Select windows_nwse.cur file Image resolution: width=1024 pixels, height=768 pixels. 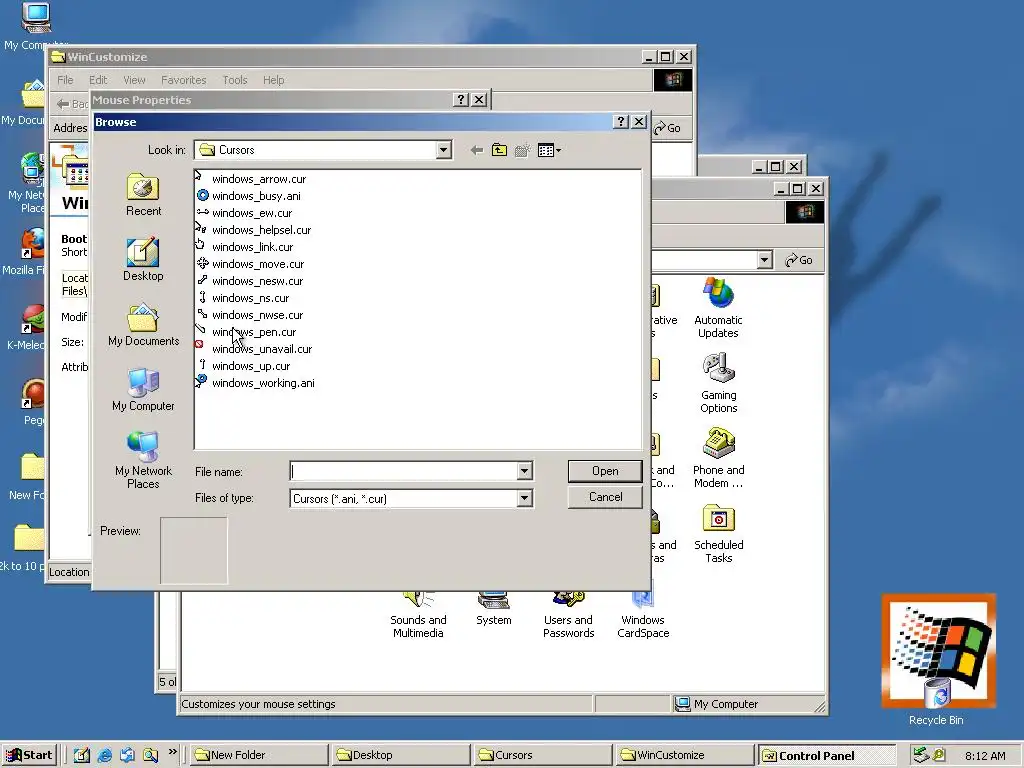249,315
